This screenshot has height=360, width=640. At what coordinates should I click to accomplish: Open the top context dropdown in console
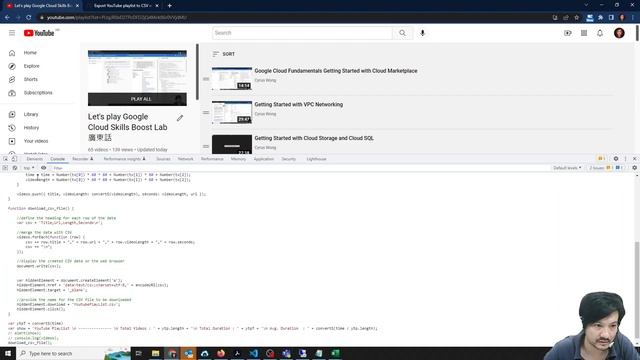pos(29,168)
